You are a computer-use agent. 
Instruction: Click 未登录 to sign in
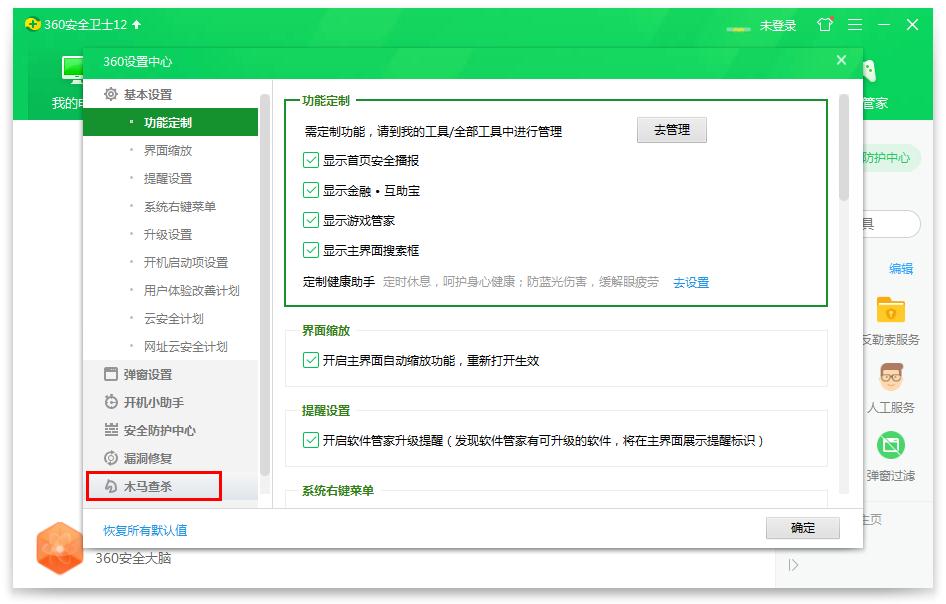point(778,27)
